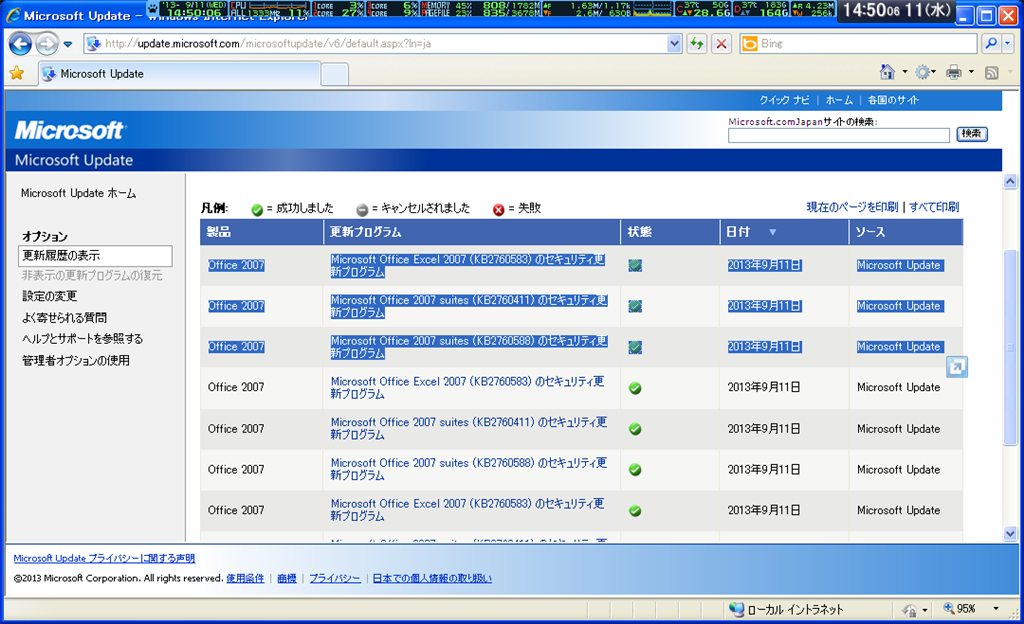
Task: Open the sixth row Office suites KB2760588 link
Action: coord(469,469)
